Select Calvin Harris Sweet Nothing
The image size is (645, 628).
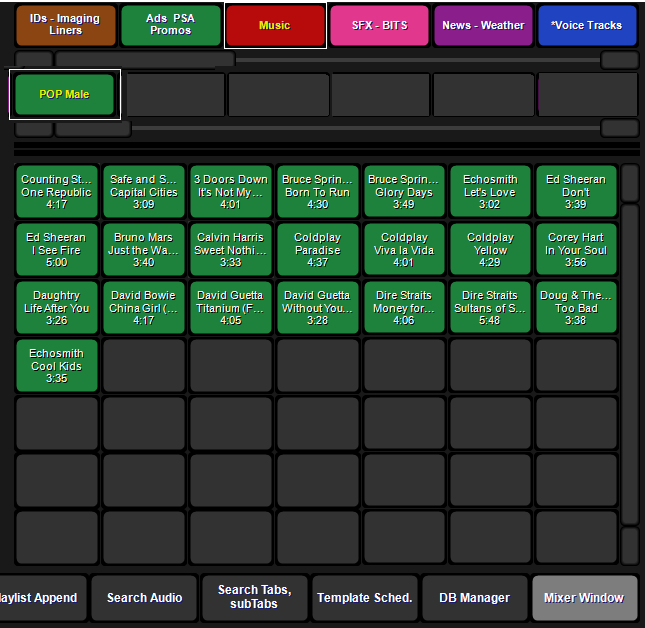pyautogui.click(x=231, y=250)
